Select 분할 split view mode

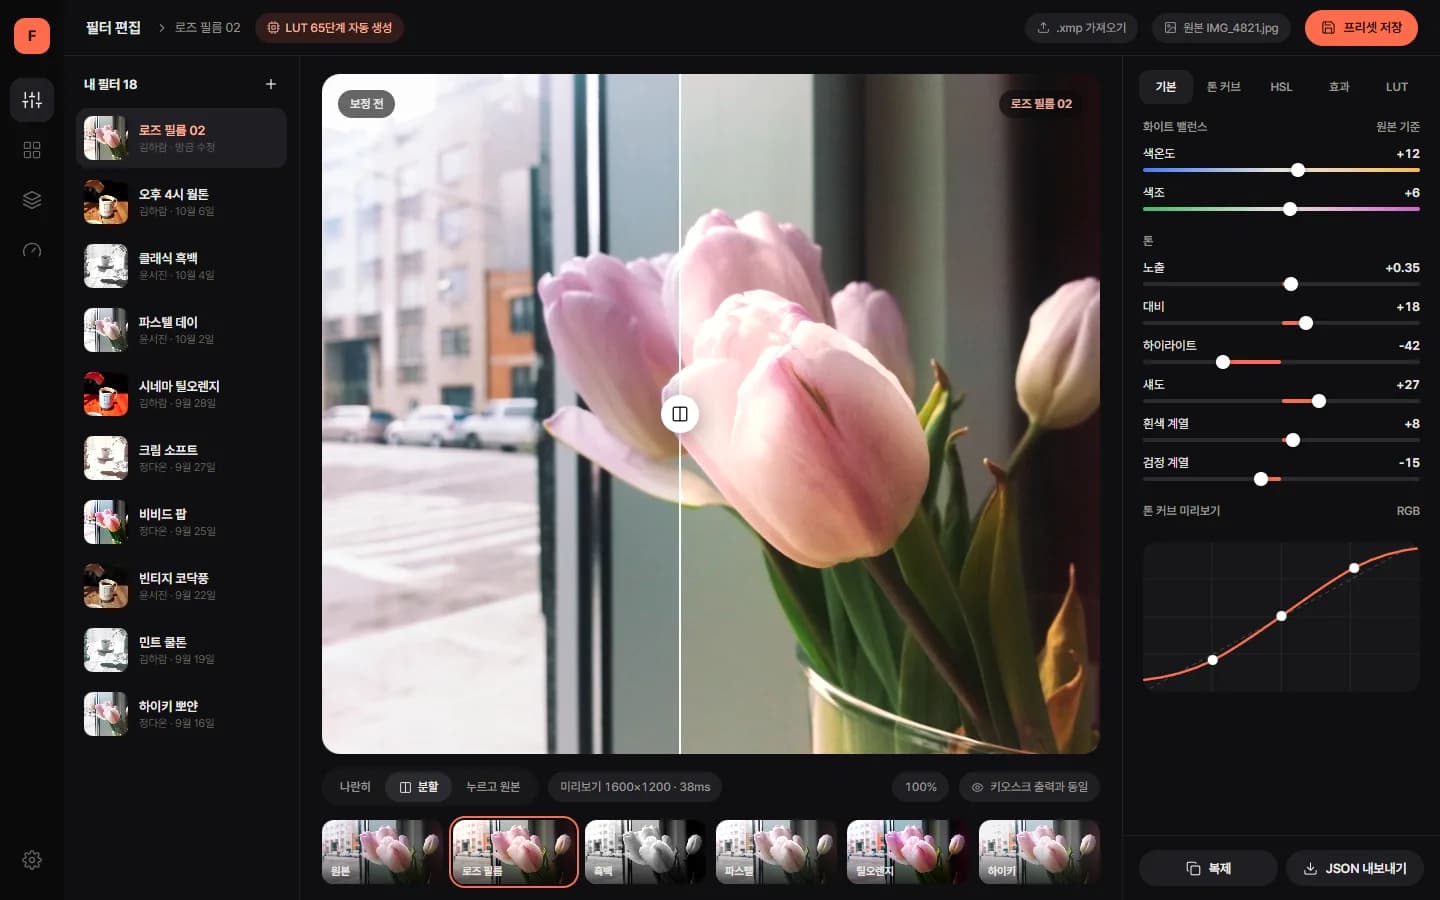419,787
